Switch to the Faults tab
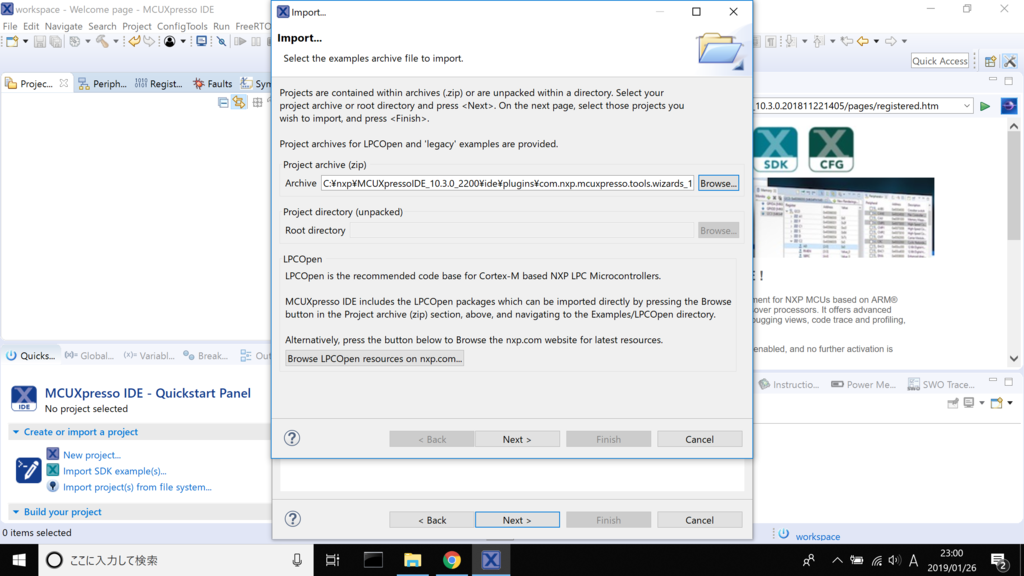Image resolution: width=1024 pixels, height=576 pixels. (x=213, y=84)
